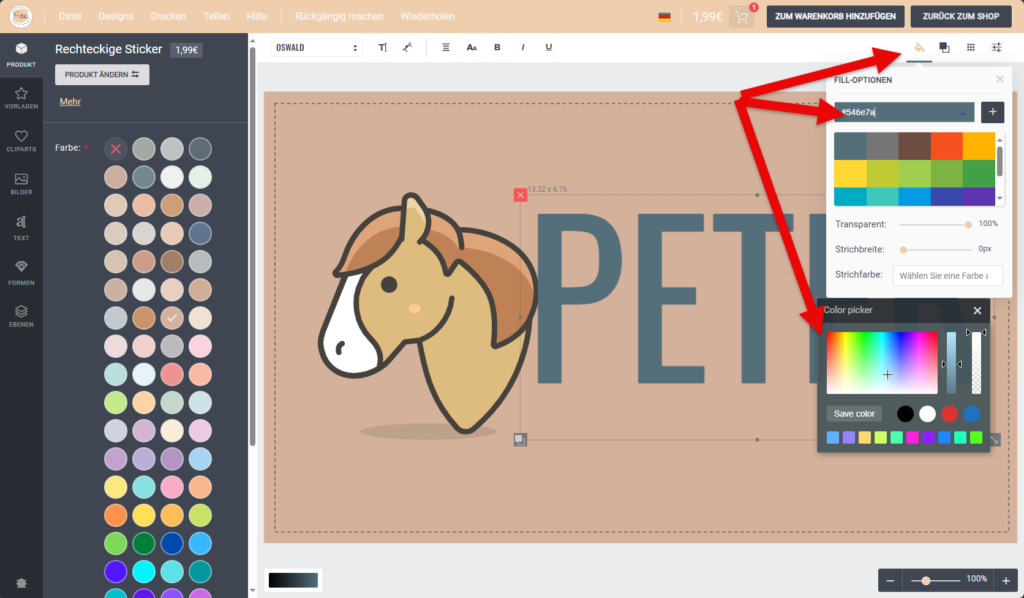Image resolution: width=1024 pixels, height=598 pixels.
Task: Open the Drucken menu
Action: coord(168,17)
